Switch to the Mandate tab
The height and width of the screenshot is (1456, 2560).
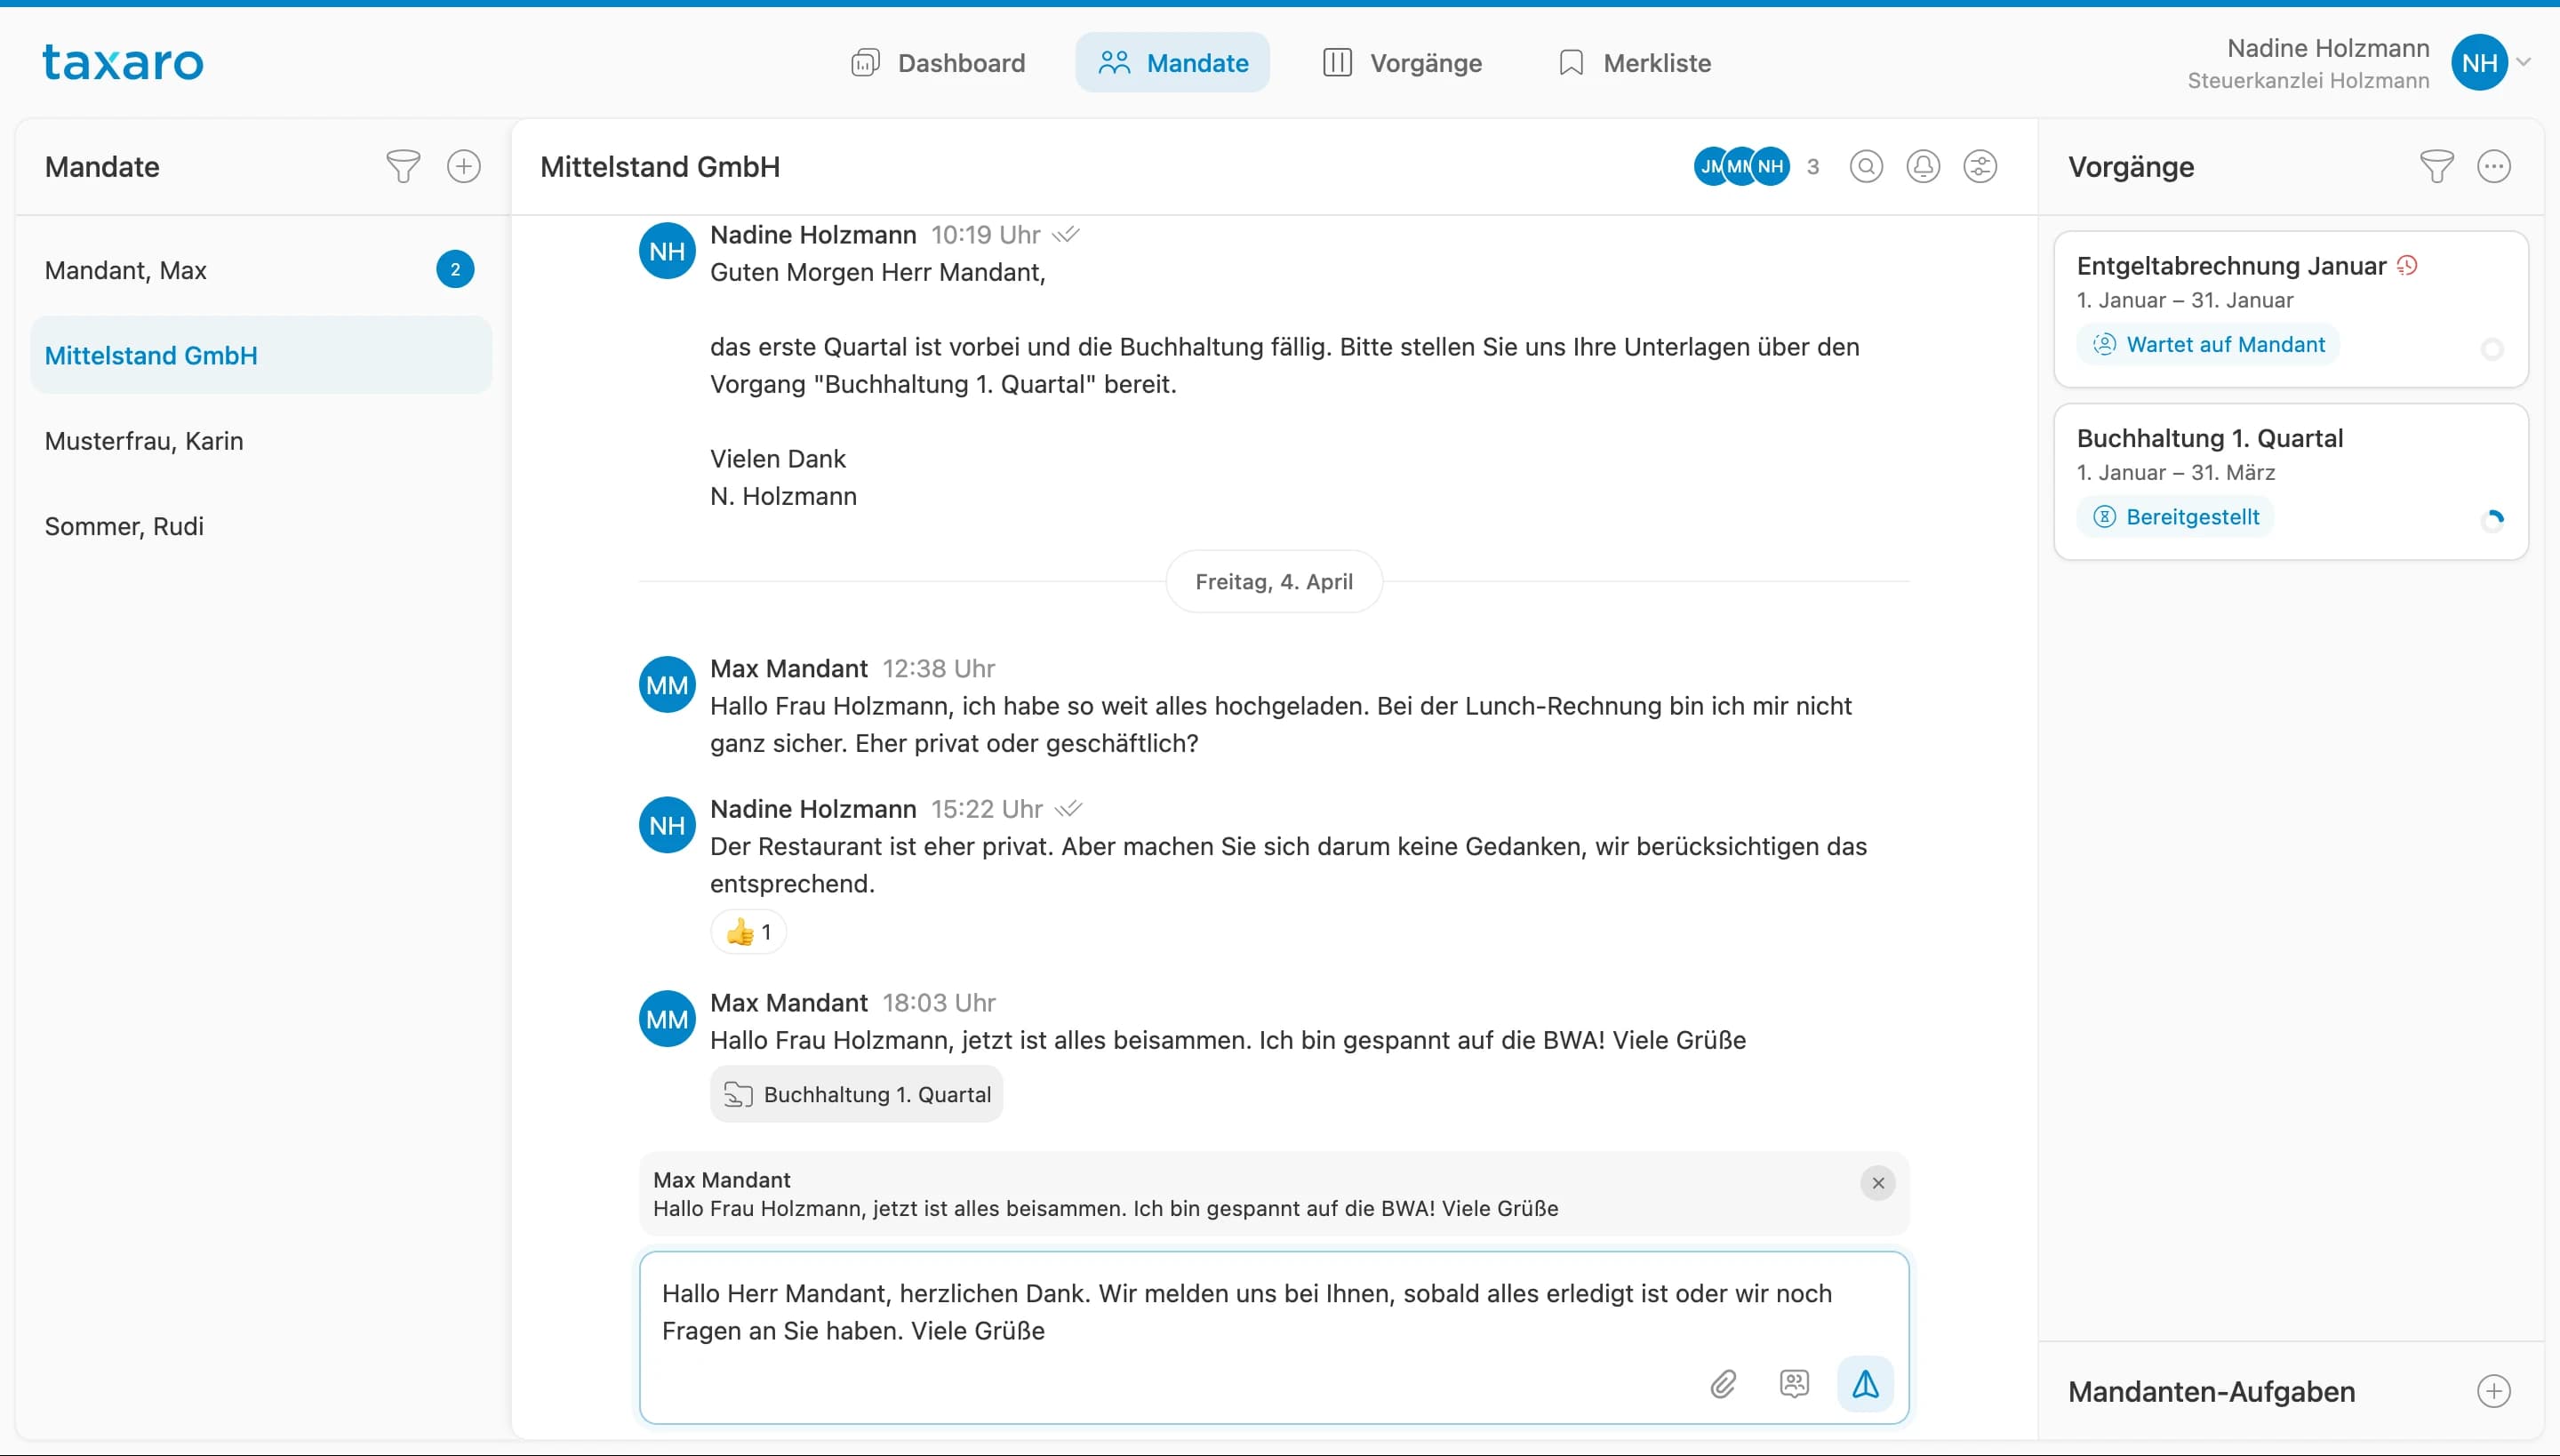[1173, 63]
